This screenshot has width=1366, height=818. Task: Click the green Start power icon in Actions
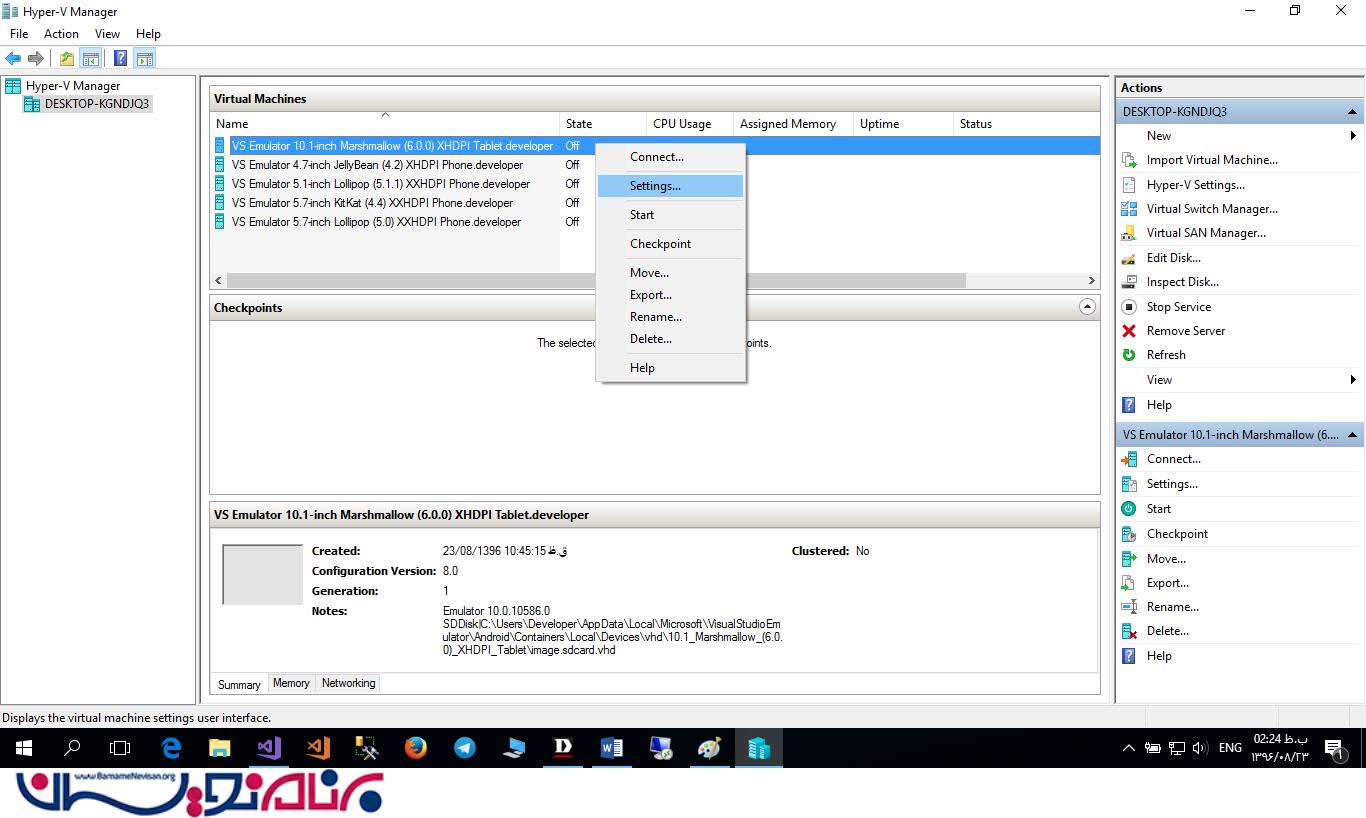(x=1129, y=509)
